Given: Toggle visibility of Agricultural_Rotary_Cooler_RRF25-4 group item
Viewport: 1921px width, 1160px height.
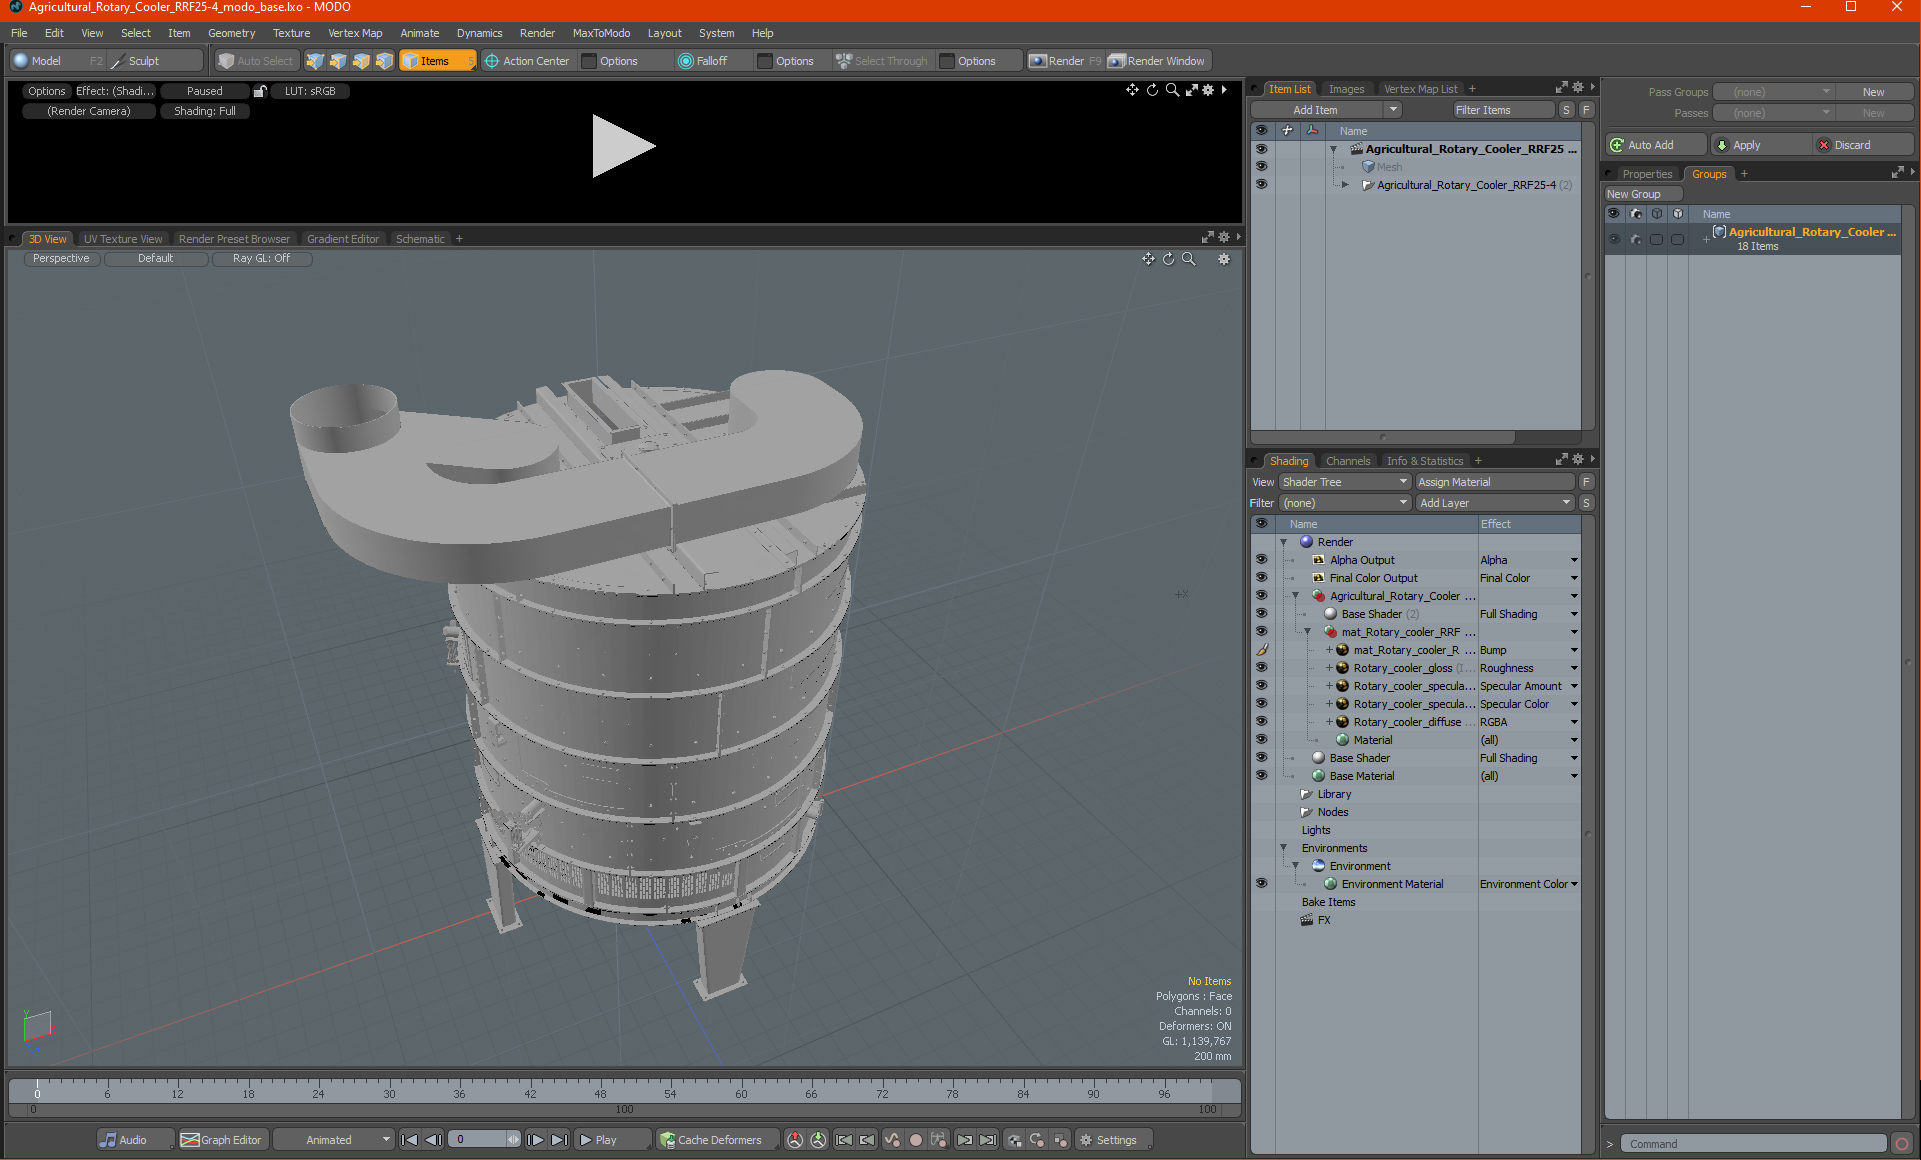Looking at the screenshot, I should coord(1261,185).
